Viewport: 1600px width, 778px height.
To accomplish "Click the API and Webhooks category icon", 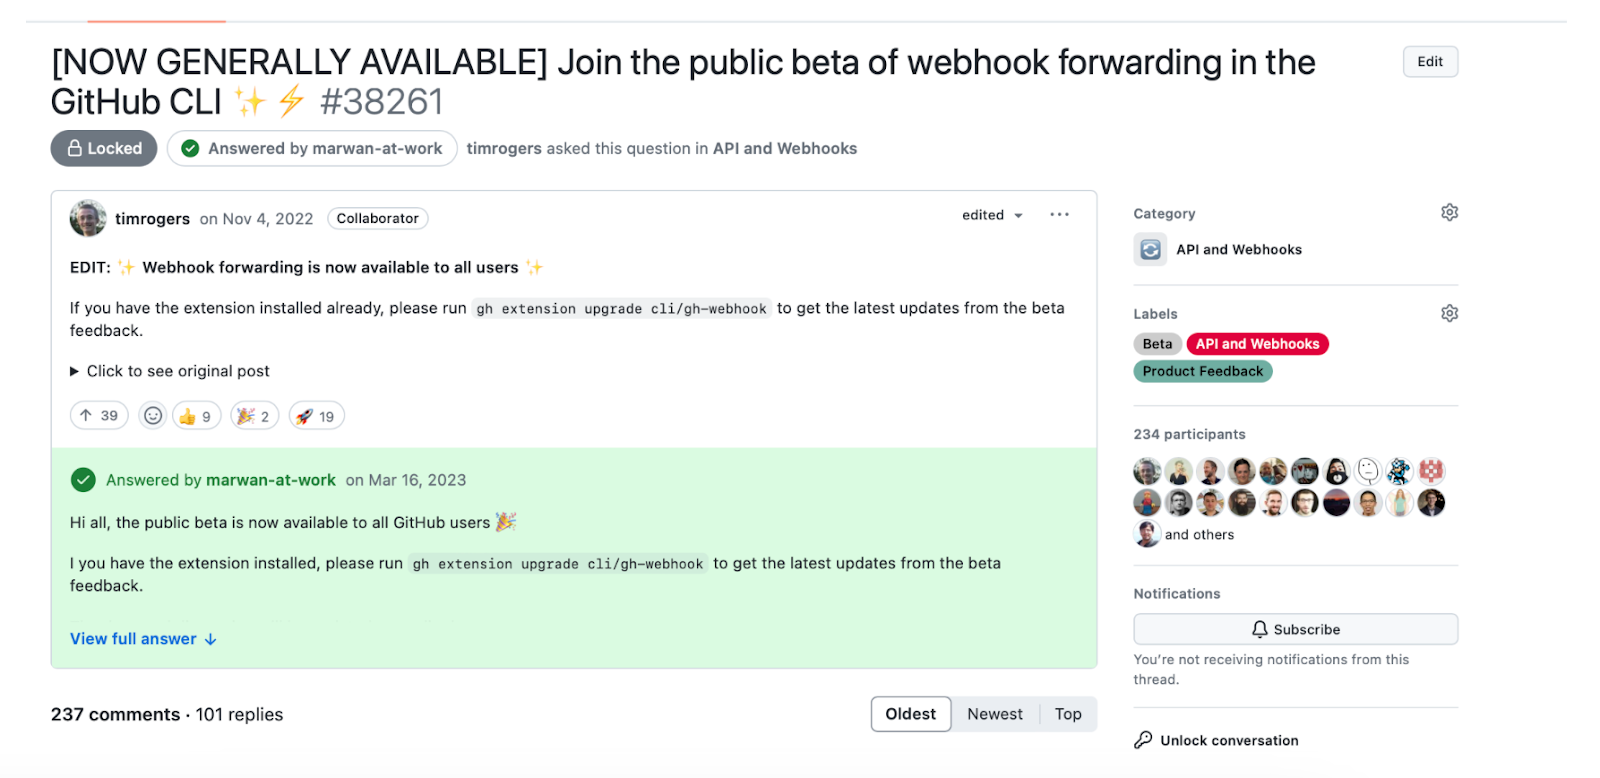I will click(x=1150, y=249).
